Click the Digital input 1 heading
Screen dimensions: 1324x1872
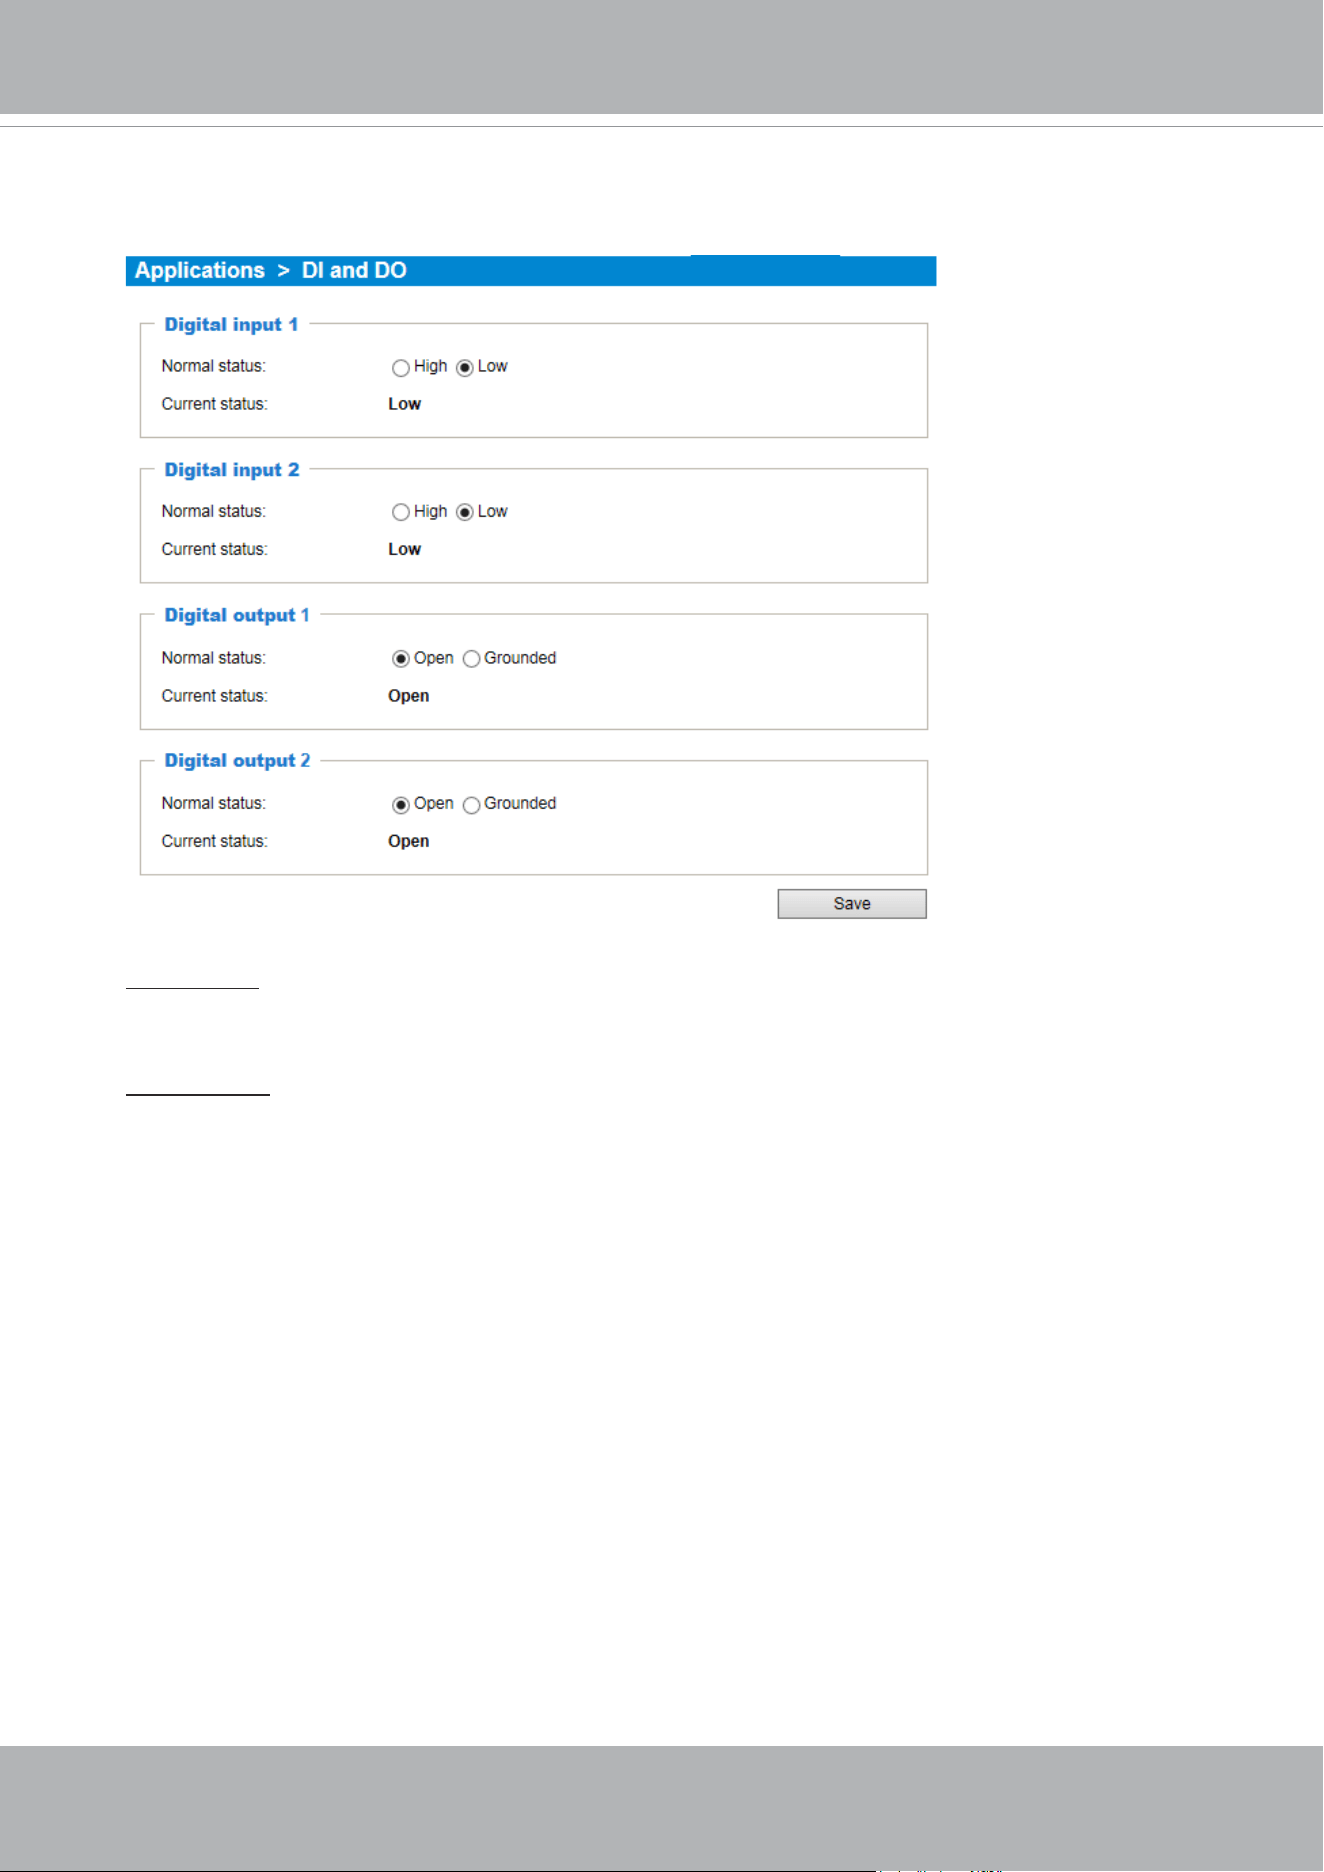click(x=231, y=325)
